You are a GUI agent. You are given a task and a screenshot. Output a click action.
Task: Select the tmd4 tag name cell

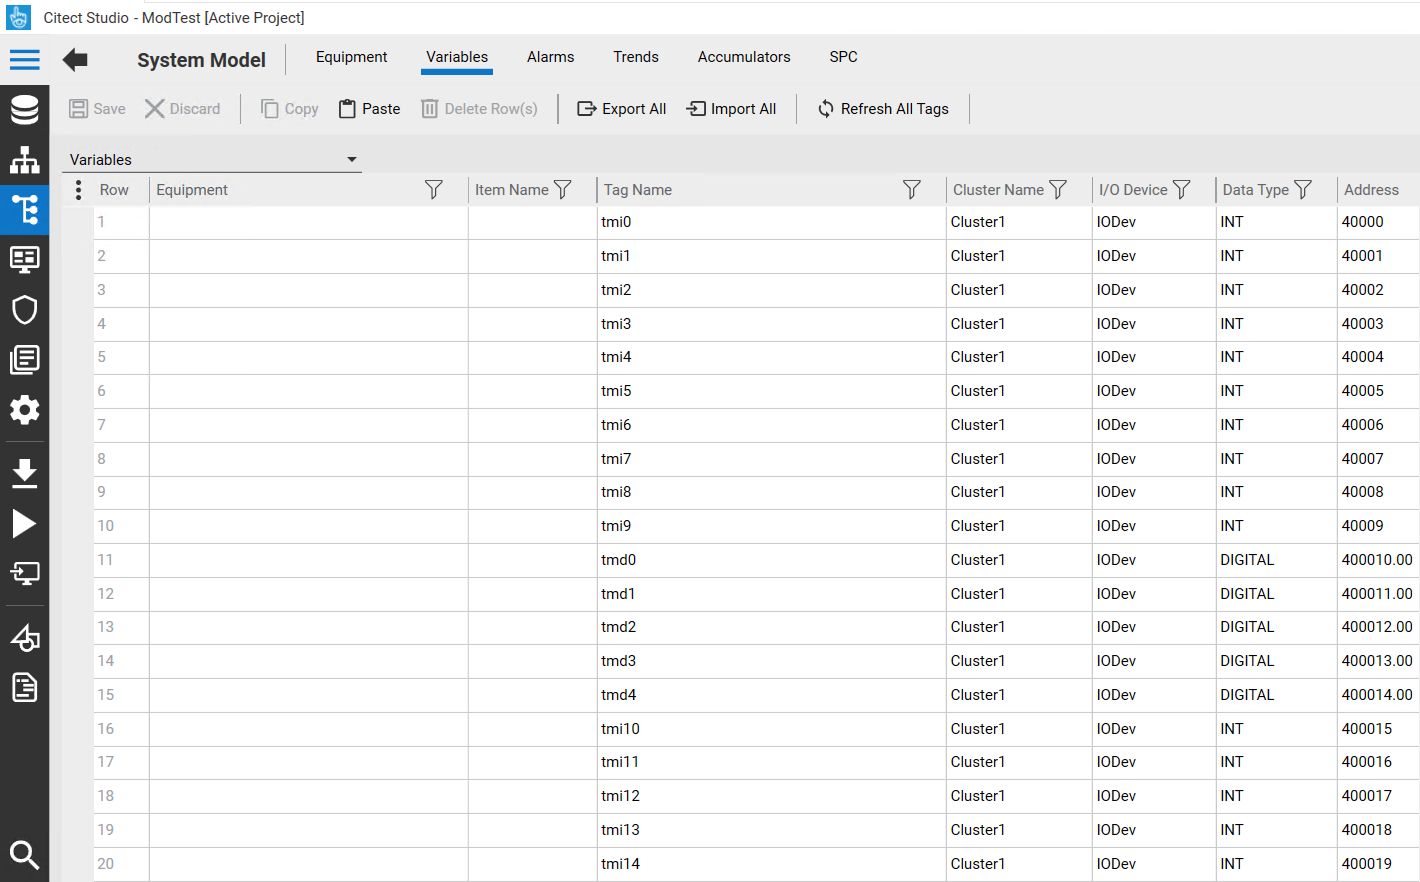(x=771, y=695)
